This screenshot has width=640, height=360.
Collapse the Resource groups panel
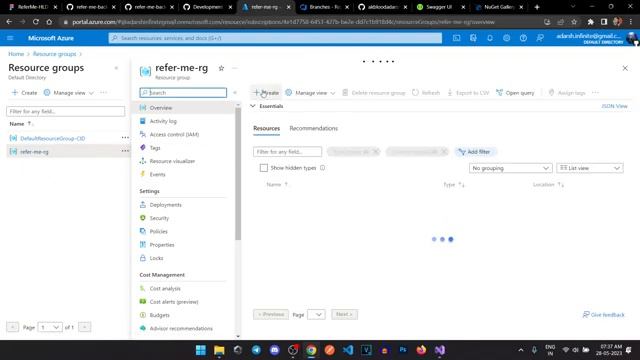116,68
